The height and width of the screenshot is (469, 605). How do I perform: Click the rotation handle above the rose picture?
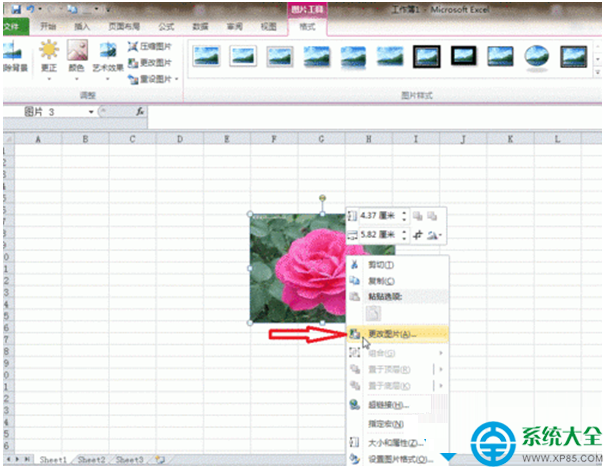tap(323, 198)
